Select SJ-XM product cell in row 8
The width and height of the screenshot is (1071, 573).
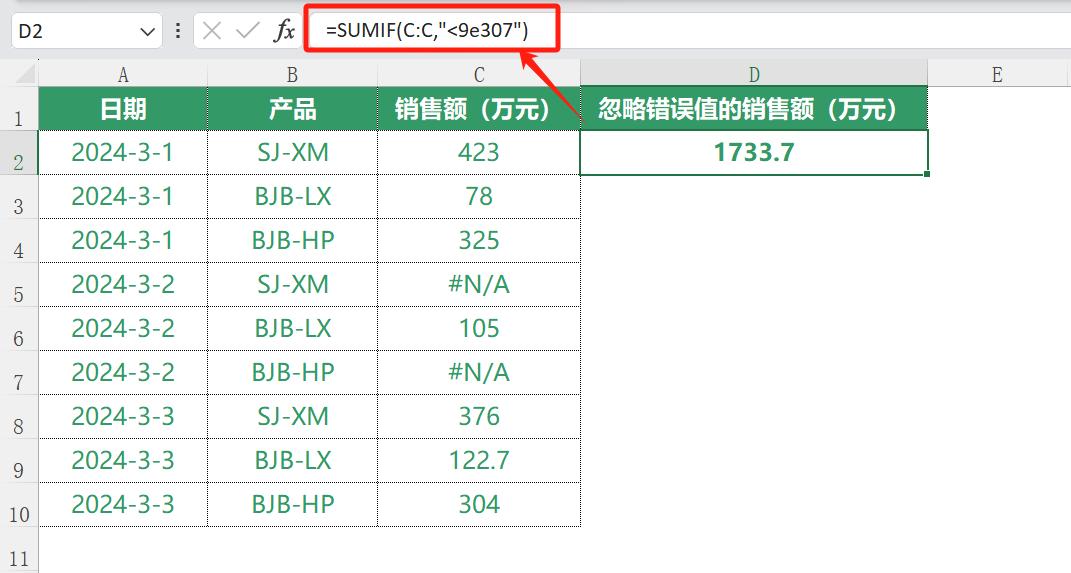pos(292,416)
